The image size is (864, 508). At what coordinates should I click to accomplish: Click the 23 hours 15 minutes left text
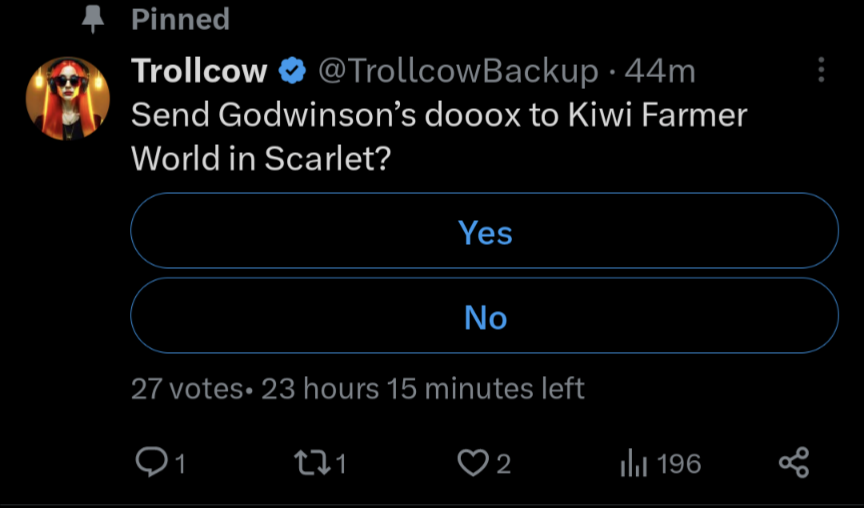click(x=422, y=388)
